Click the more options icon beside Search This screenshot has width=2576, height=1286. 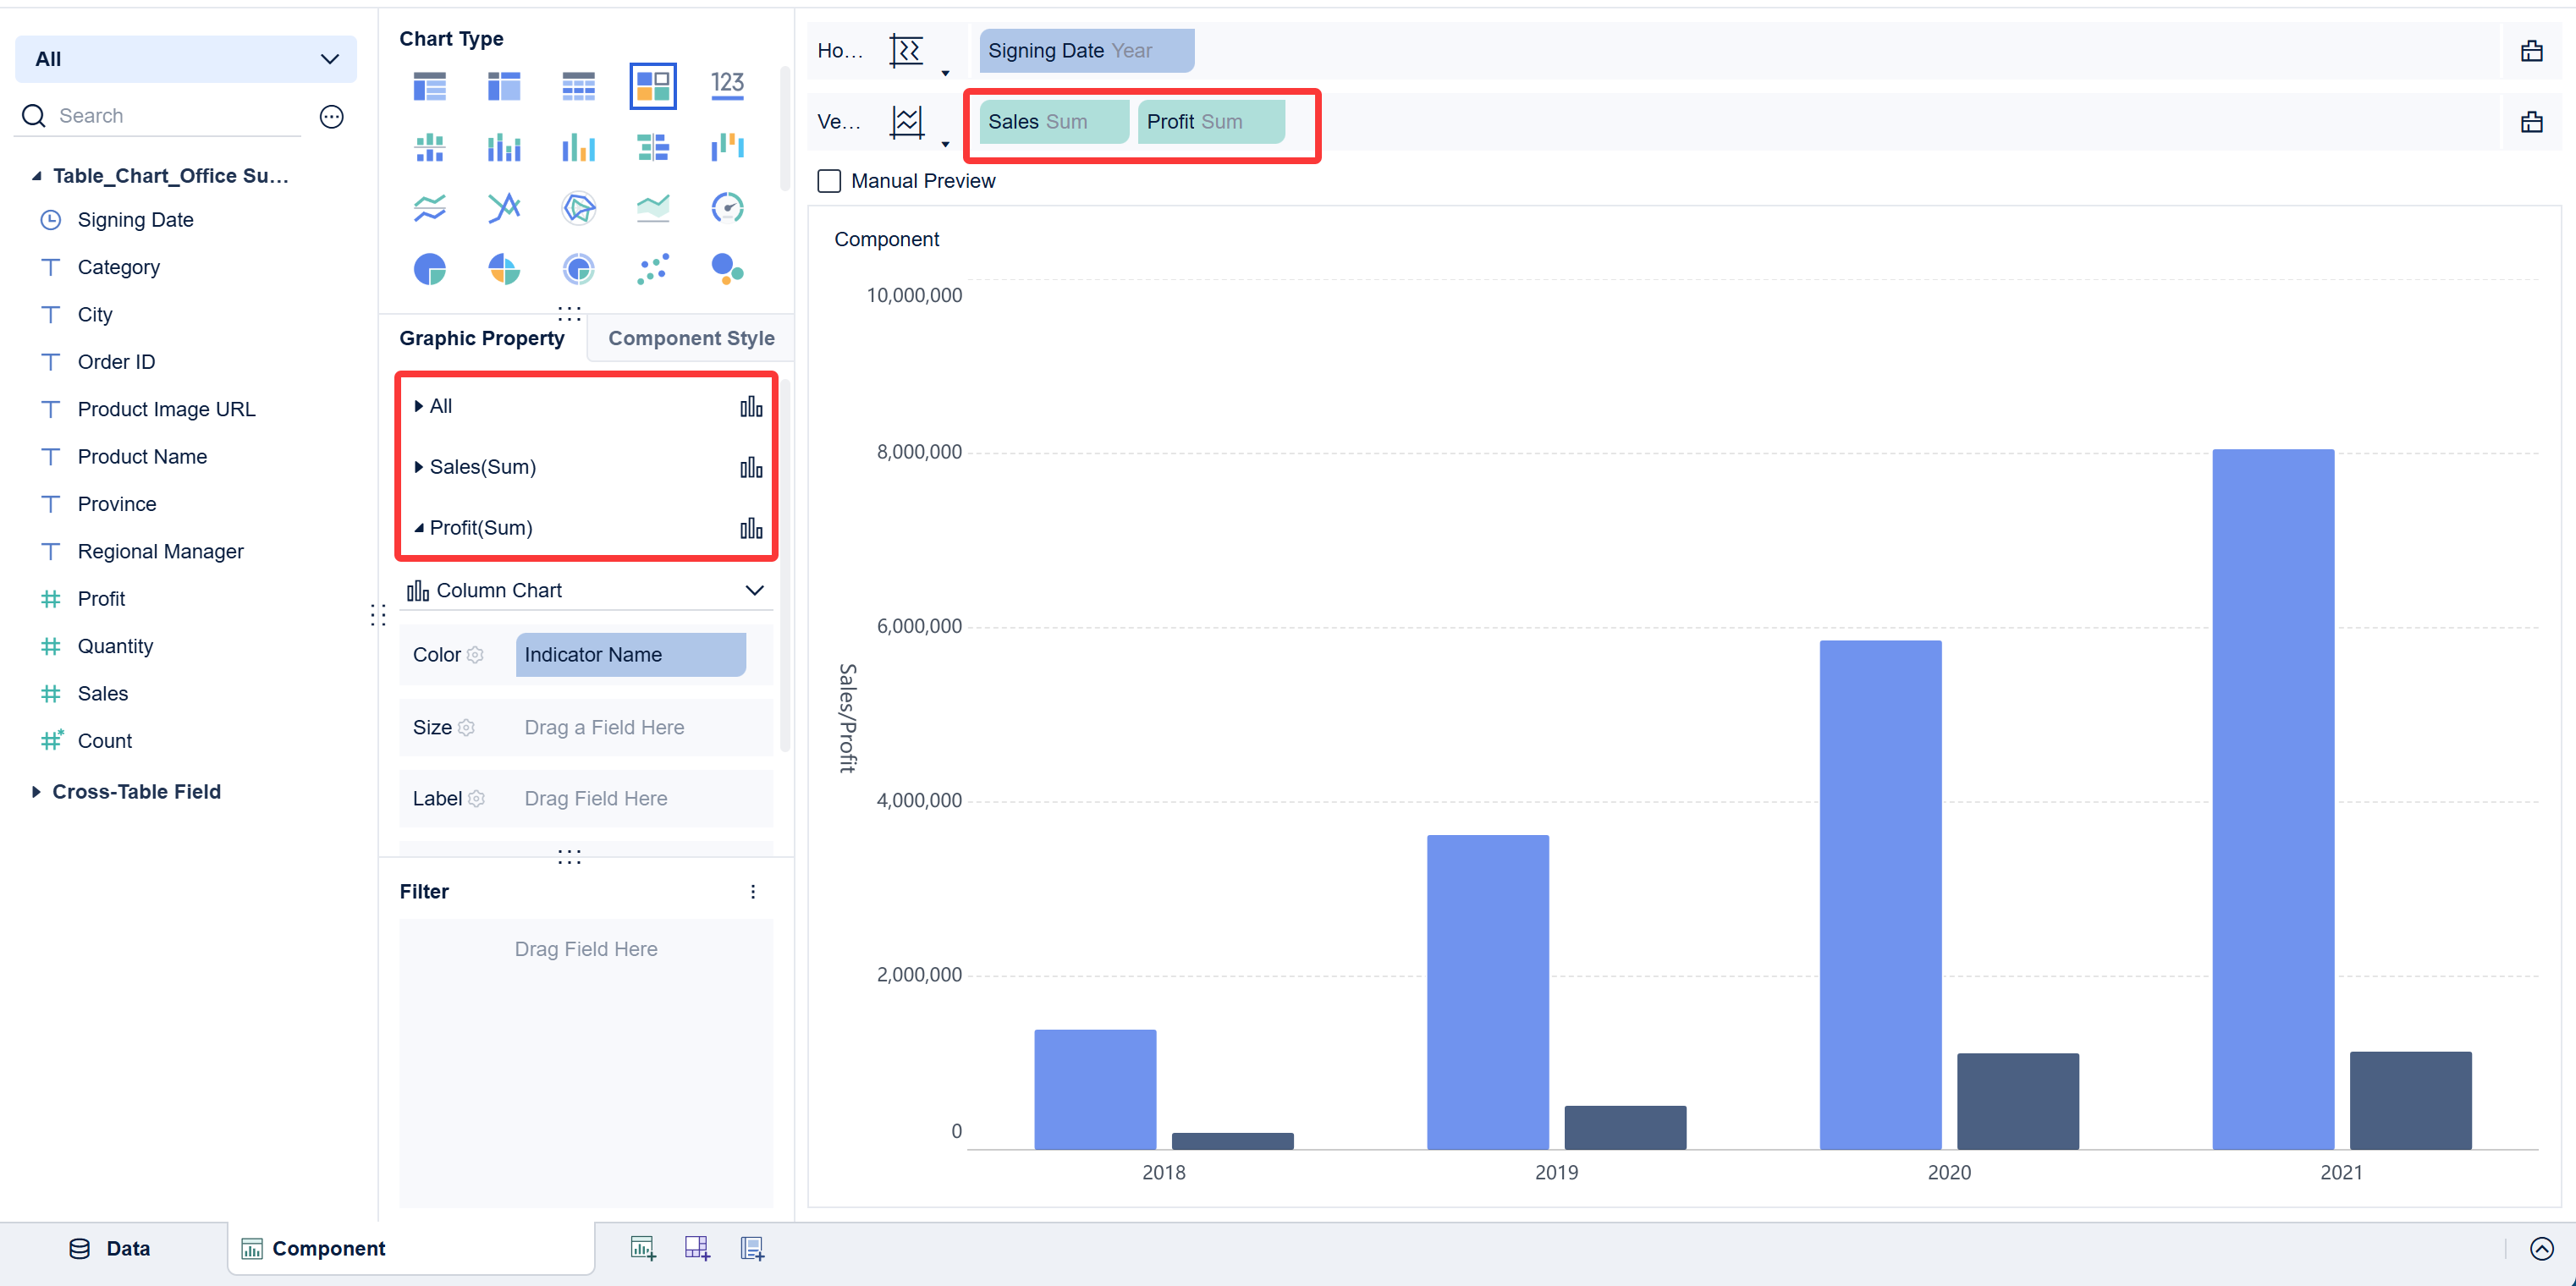(x=331, y=116)
